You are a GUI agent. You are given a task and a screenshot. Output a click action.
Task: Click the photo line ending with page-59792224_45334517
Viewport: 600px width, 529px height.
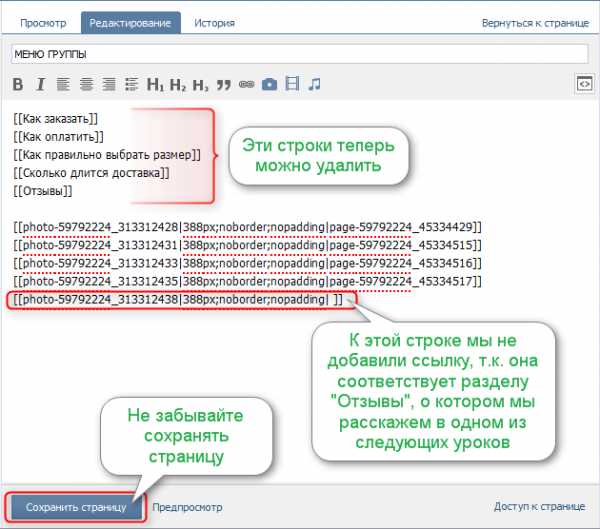tap(247, 281)
